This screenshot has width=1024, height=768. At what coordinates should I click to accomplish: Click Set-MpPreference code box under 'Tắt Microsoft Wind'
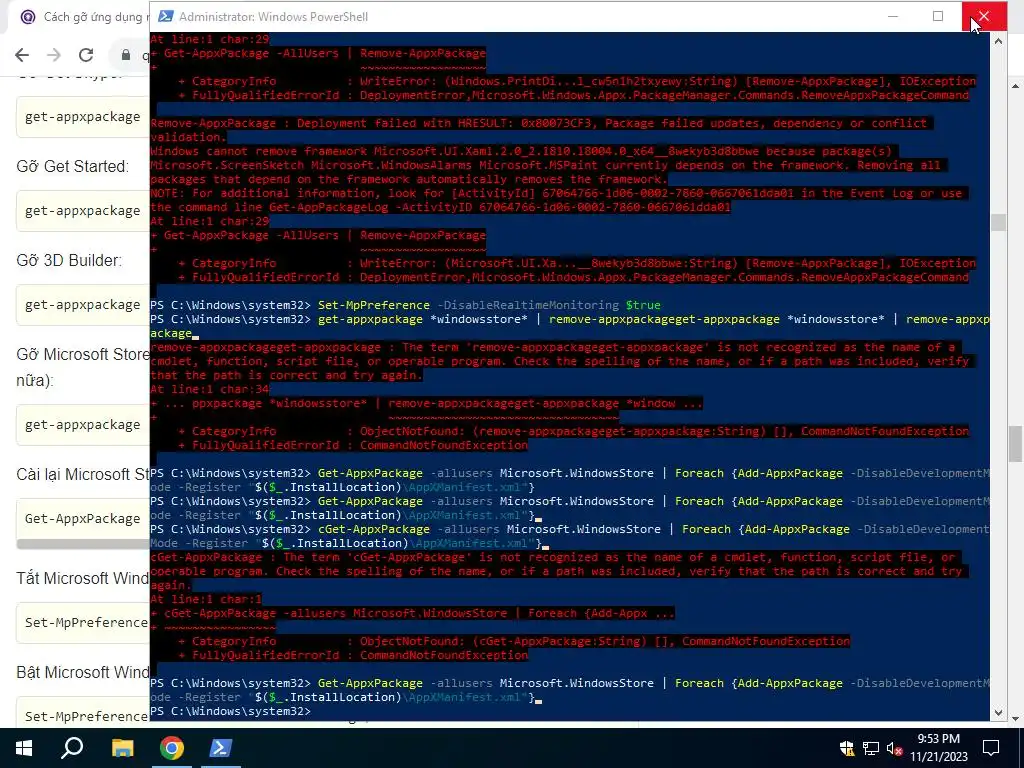tap(83, 623)
